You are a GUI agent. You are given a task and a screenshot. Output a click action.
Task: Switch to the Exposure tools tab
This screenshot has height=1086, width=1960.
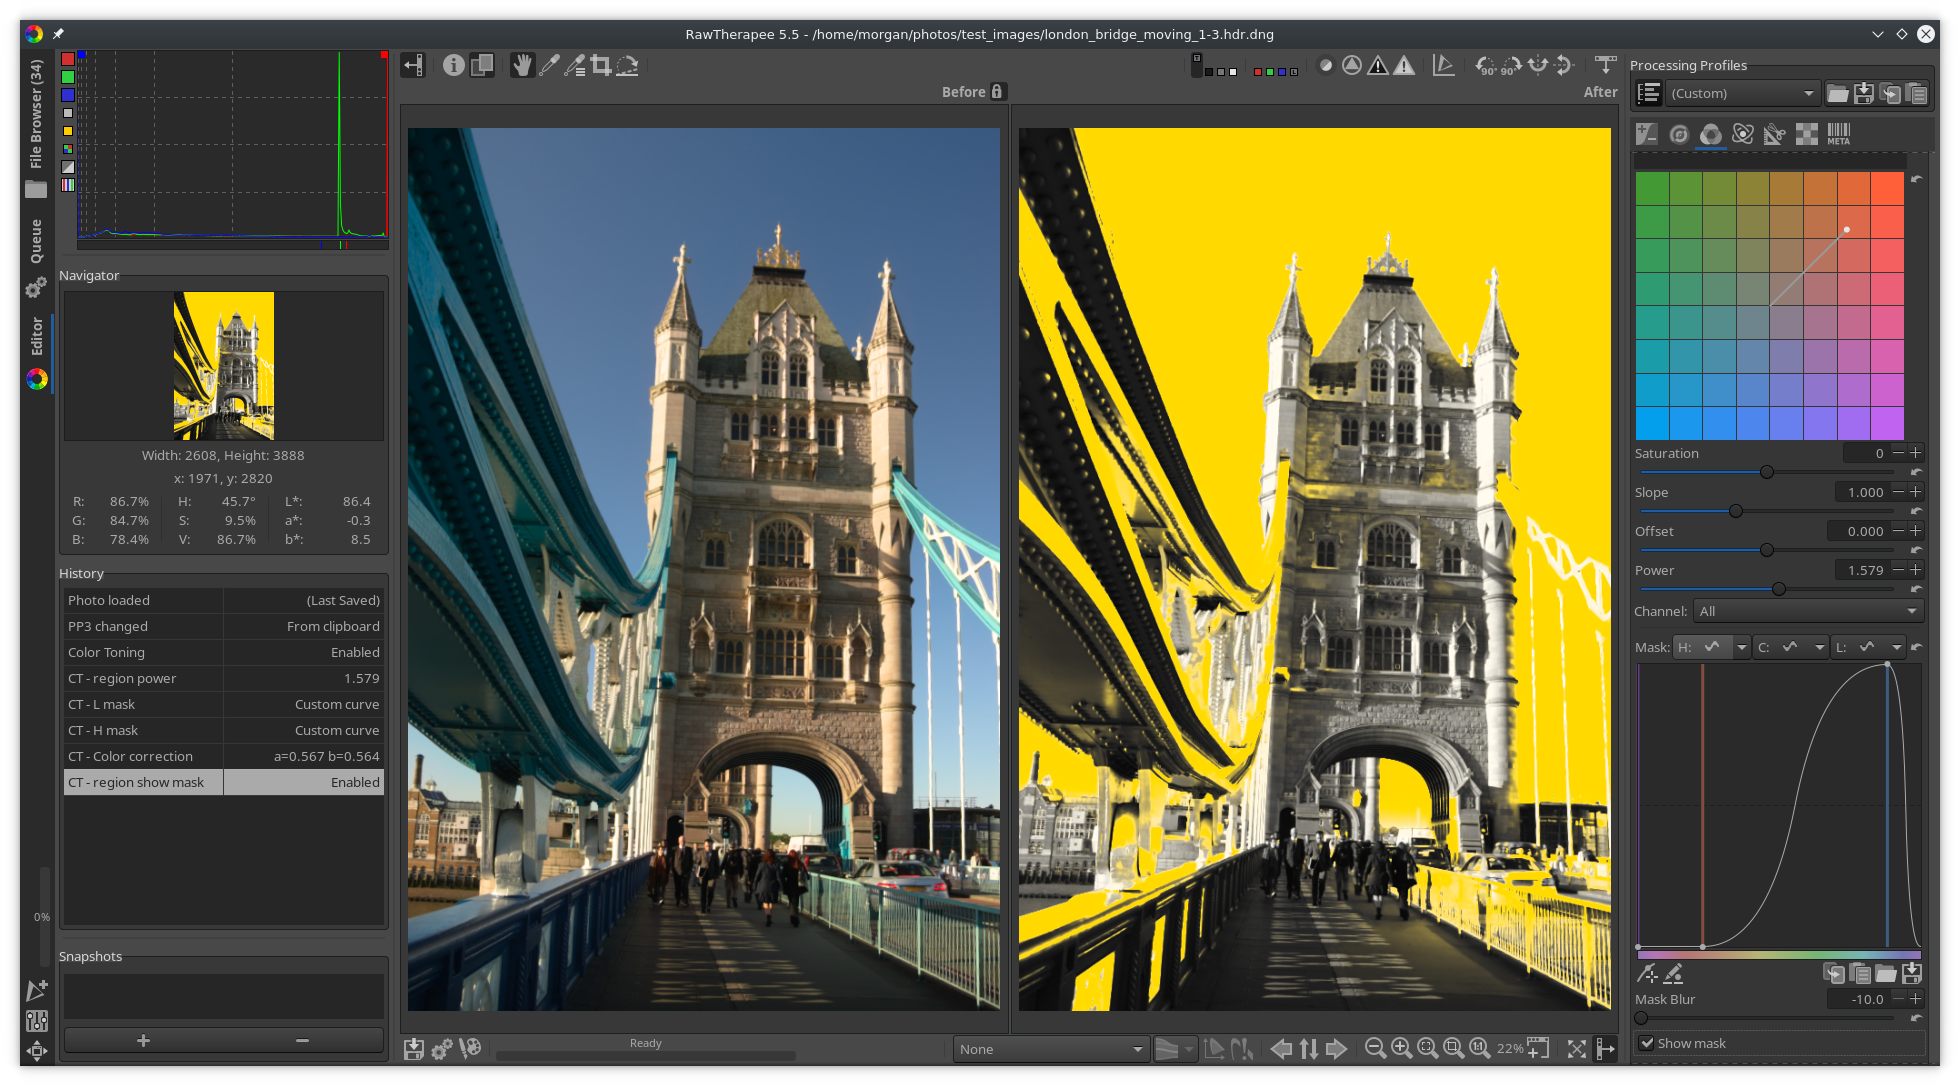[1647, 134]
